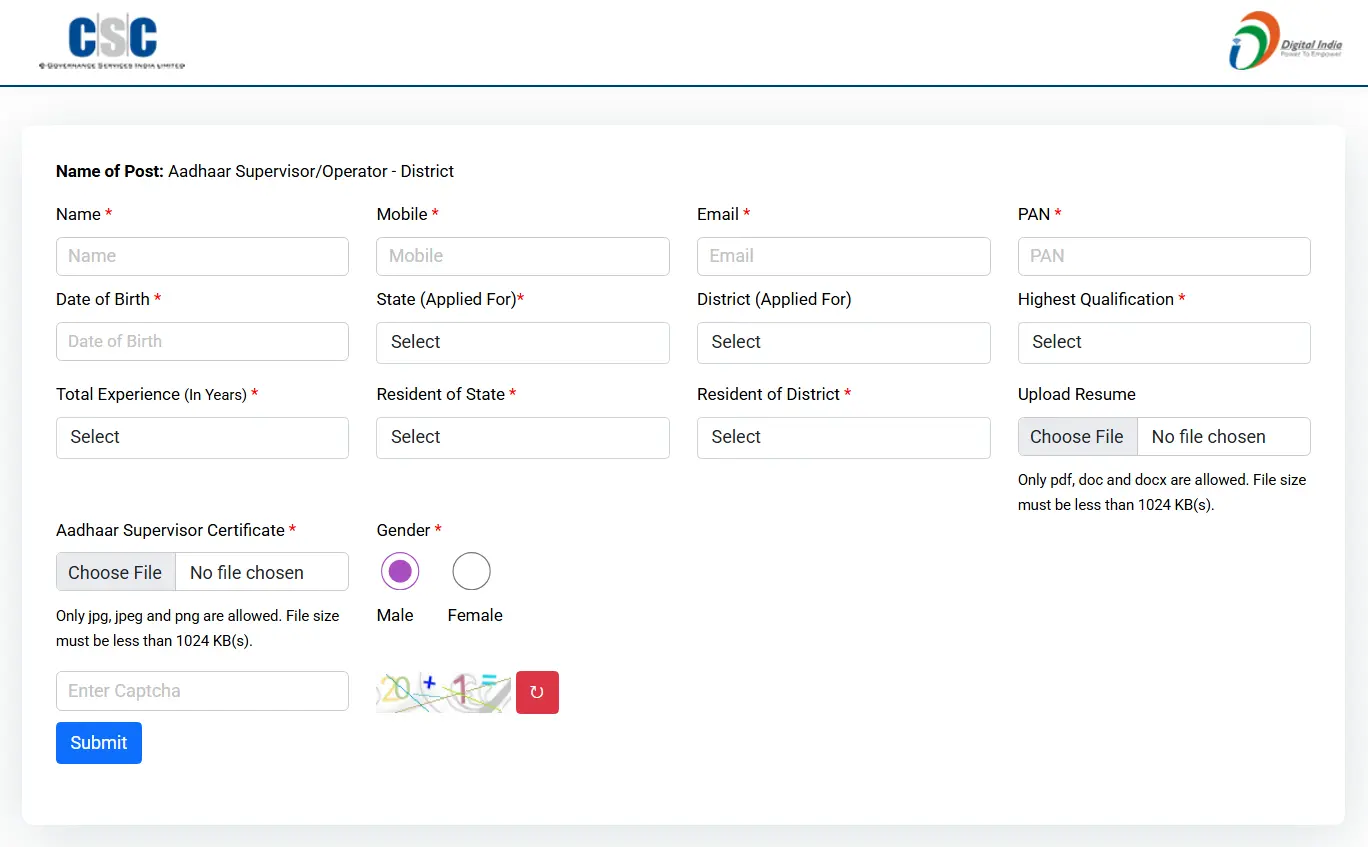
Task: Click the captcha image
Action: [443, 692]
